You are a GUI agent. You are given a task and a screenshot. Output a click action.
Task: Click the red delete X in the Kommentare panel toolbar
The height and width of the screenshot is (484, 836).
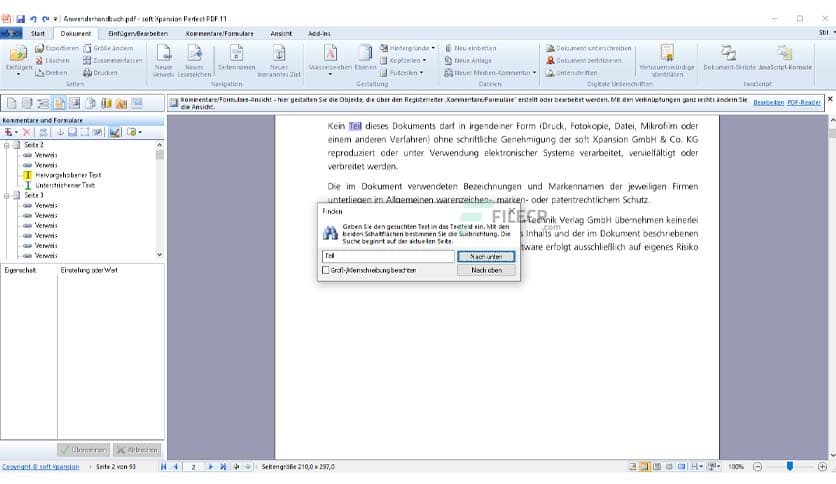click(x=27, y=132)
